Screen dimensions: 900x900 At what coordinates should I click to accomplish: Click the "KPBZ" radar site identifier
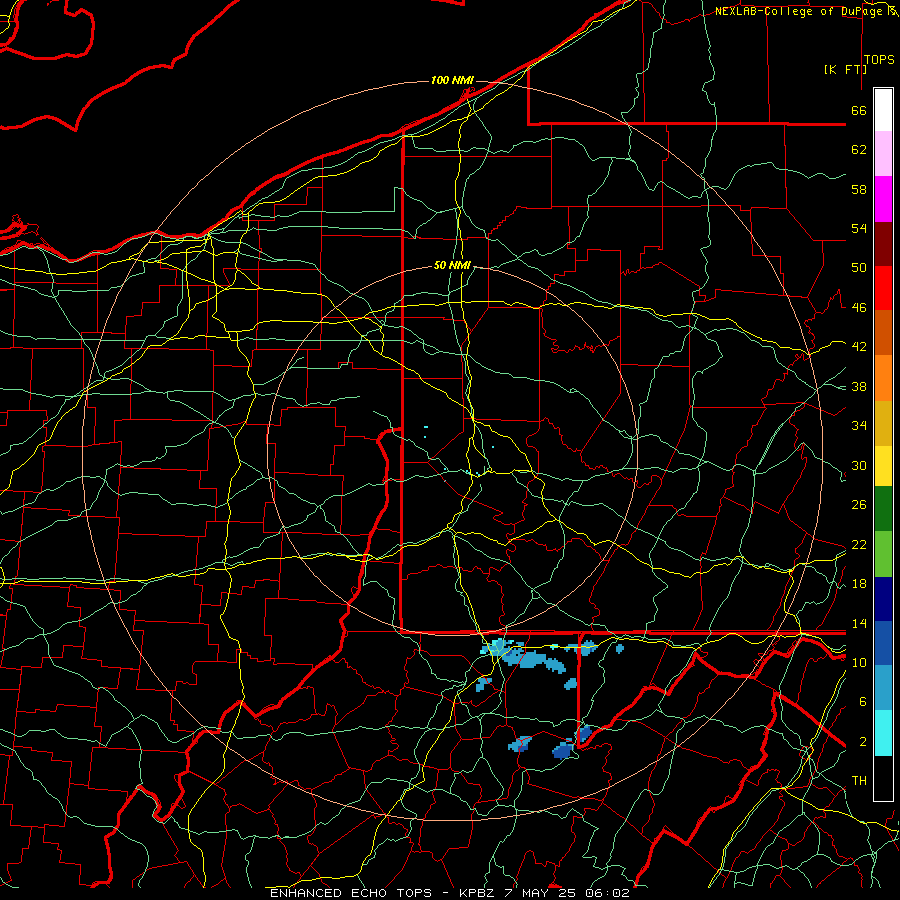(476, 893)
